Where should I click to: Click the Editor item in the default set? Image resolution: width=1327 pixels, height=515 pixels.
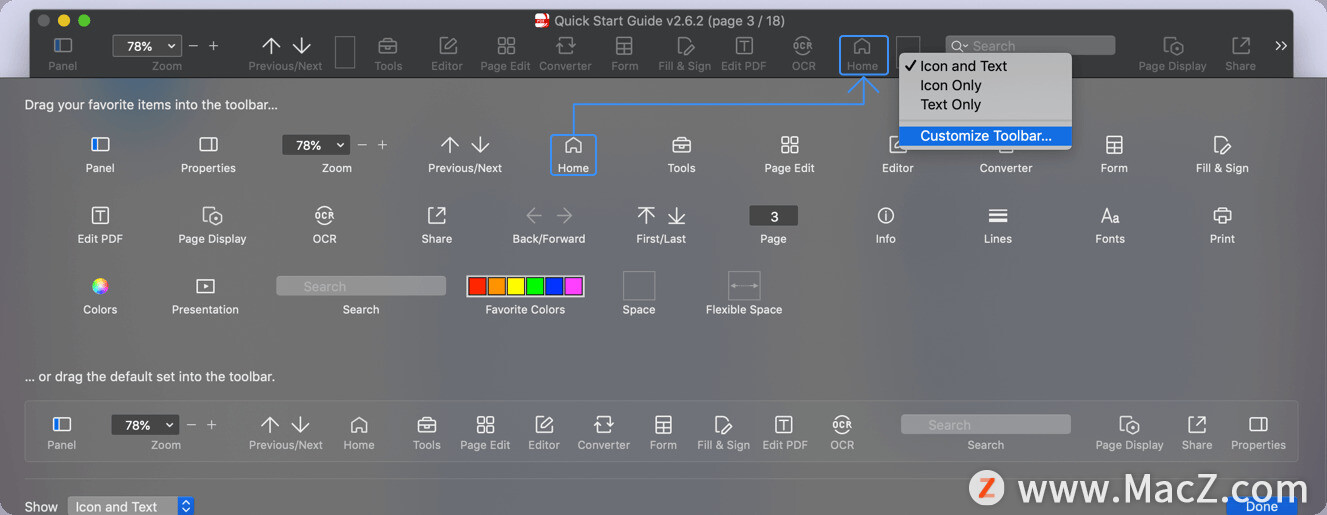tap(544, 432)
